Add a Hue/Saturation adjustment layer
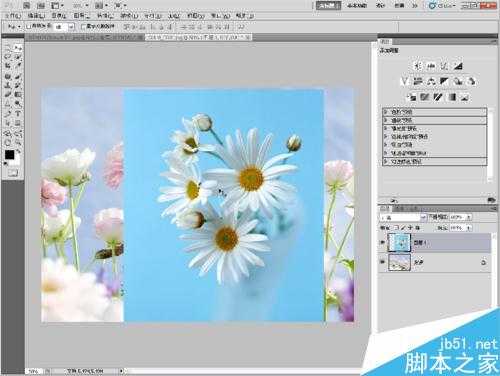500x376 pixels. pyautogui.click(x=418, y=81)
